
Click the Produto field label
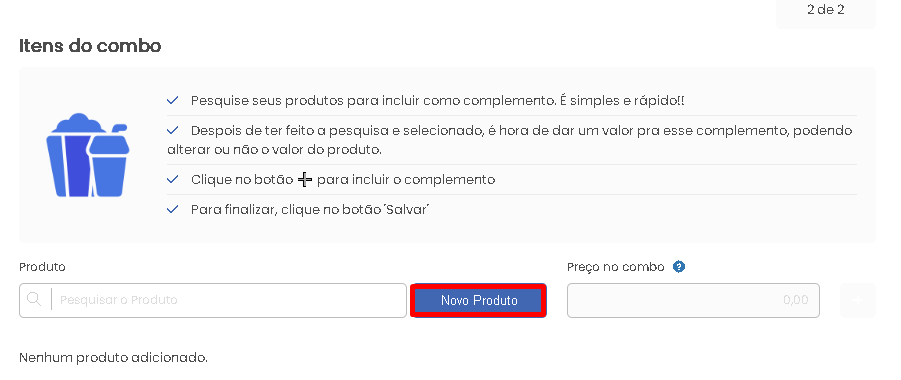coord(43,267)
